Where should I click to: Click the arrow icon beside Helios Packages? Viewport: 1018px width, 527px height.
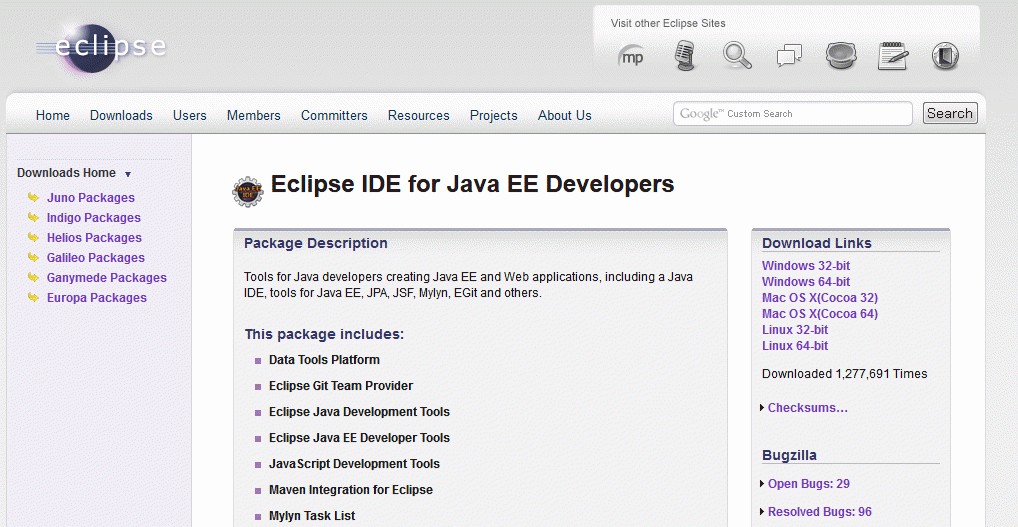pyautogui.click(x=33, y=238)
